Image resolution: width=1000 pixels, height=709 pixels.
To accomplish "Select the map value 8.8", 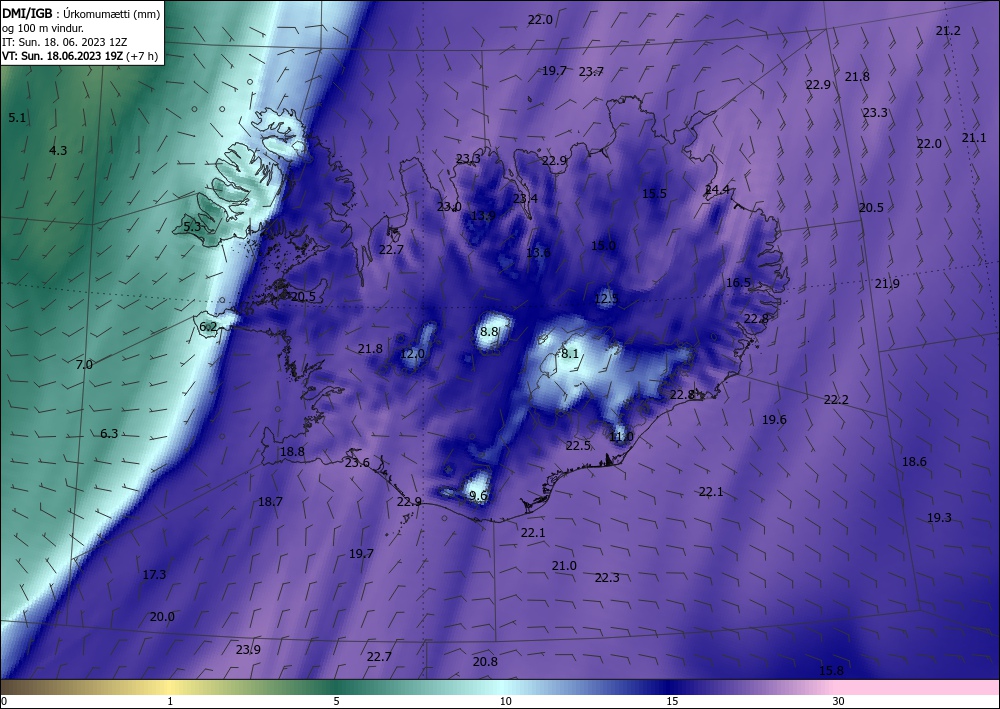I will click(489, 332).
